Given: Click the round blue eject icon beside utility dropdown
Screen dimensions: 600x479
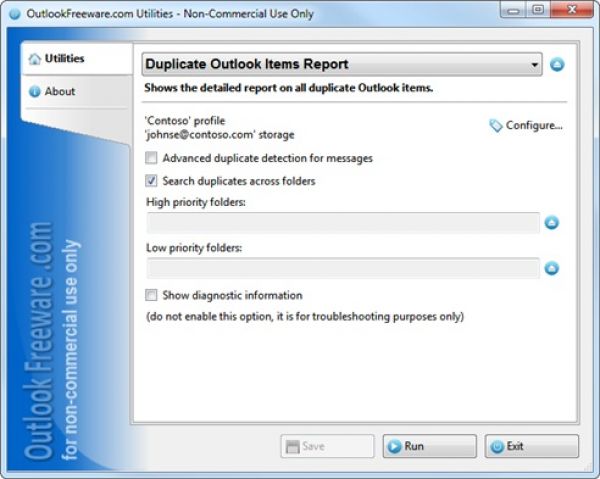Looking at the screenshot, I should pos(557,64).
